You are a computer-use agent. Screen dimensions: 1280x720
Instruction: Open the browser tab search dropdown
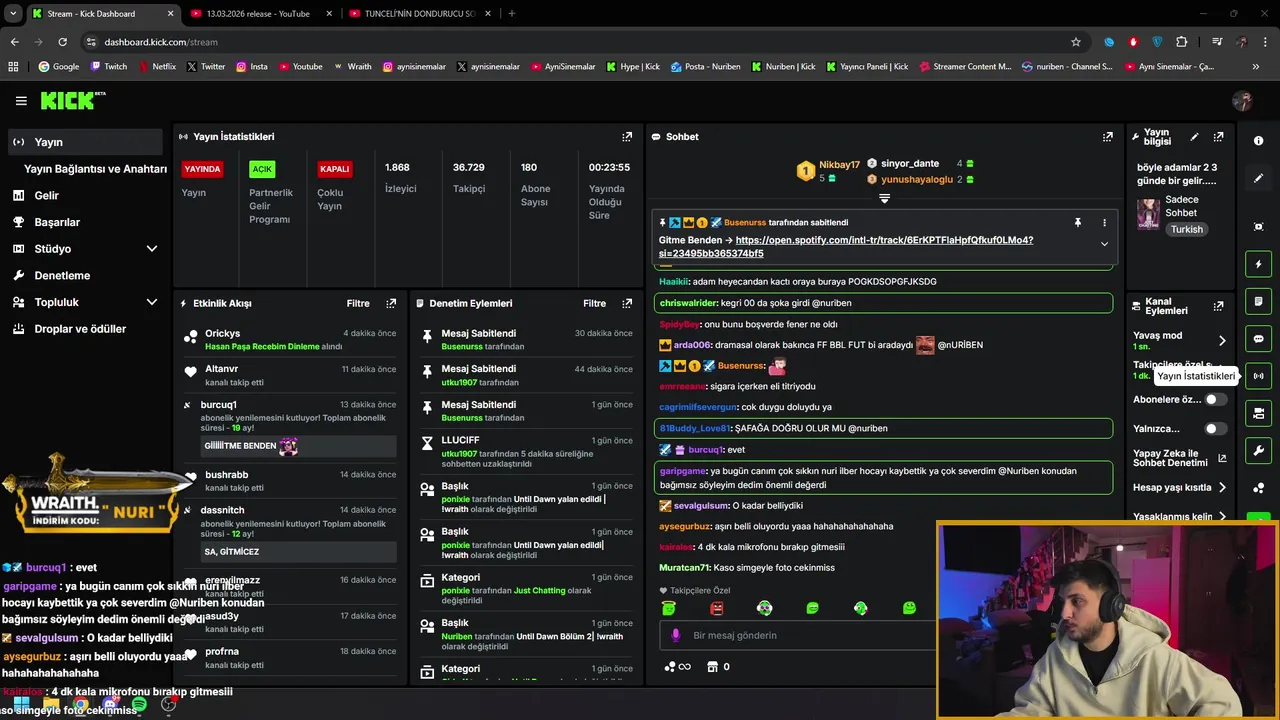(x=13, y=14)
